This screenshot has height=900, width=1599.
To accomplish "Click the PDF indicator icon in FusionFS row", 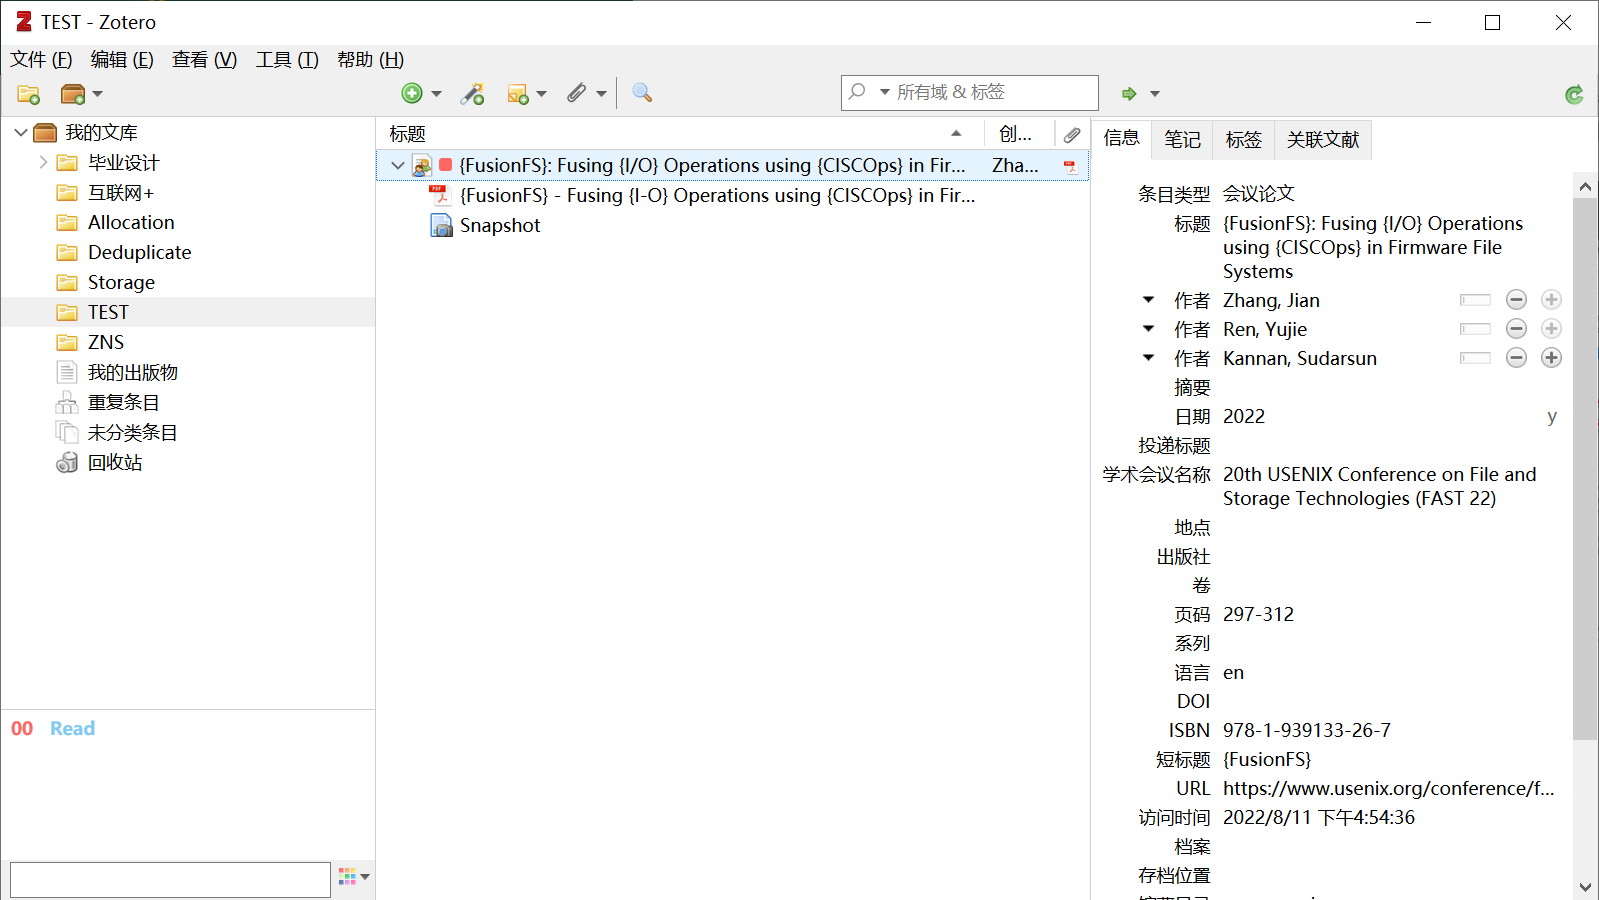I will tap(1070, 166).
